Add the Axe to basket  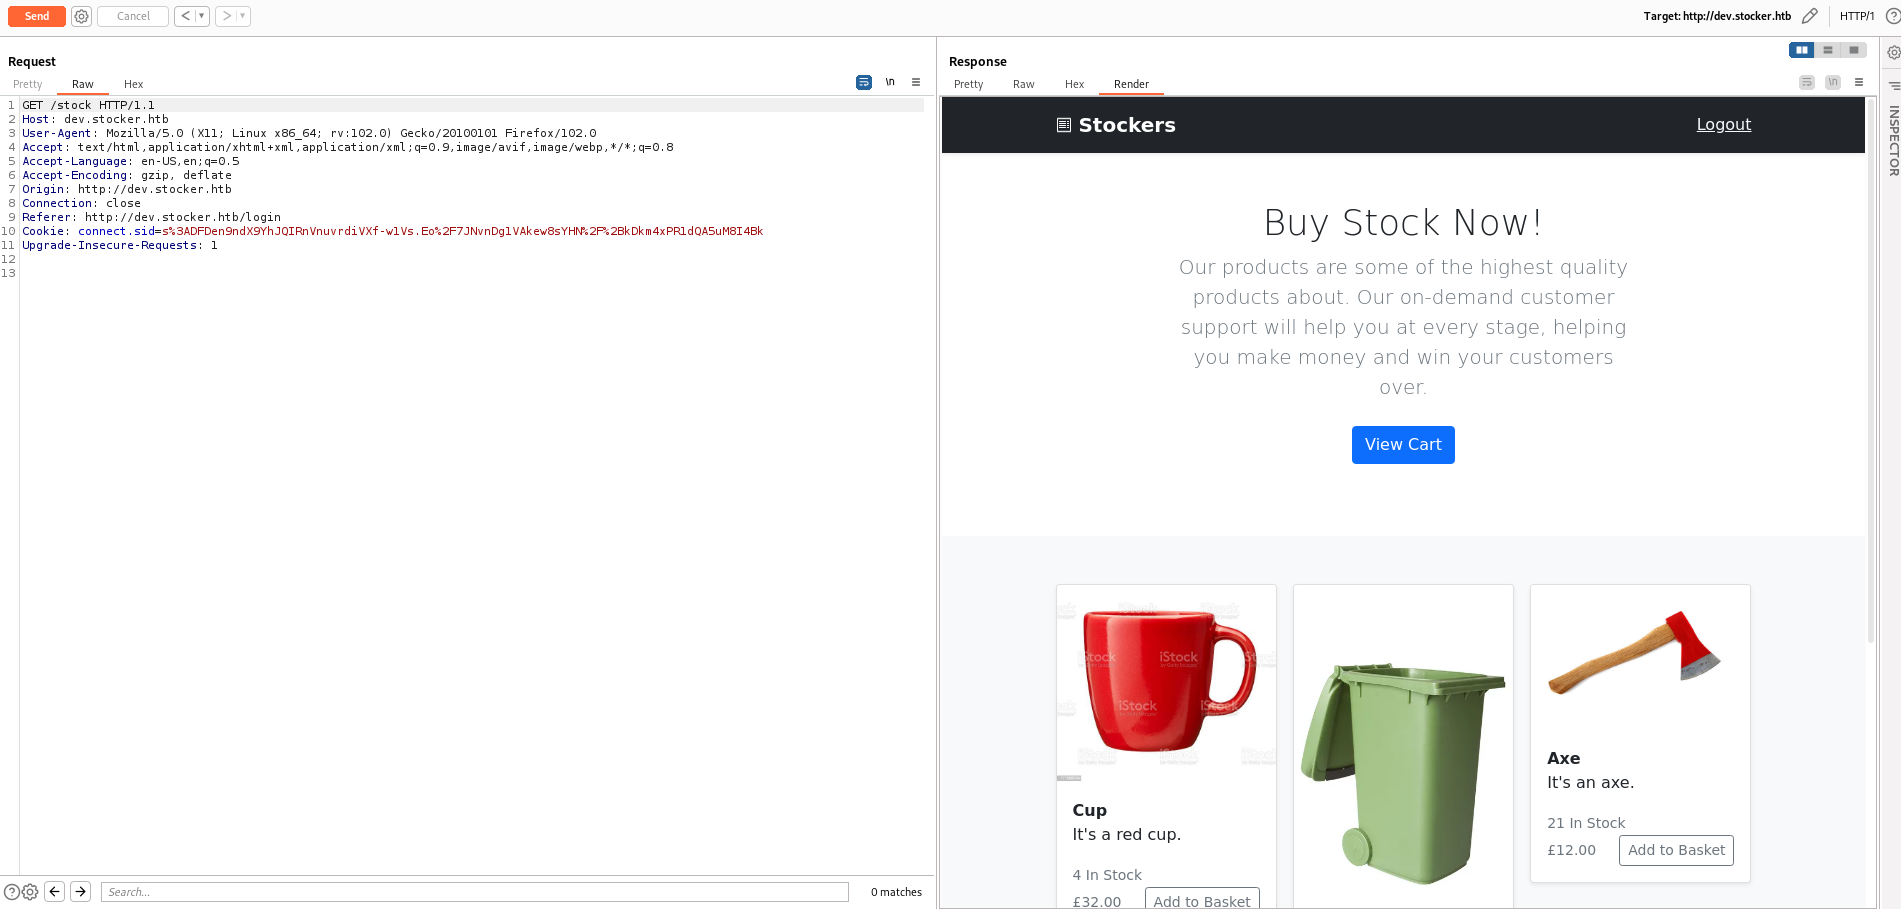click(1676, 850)
